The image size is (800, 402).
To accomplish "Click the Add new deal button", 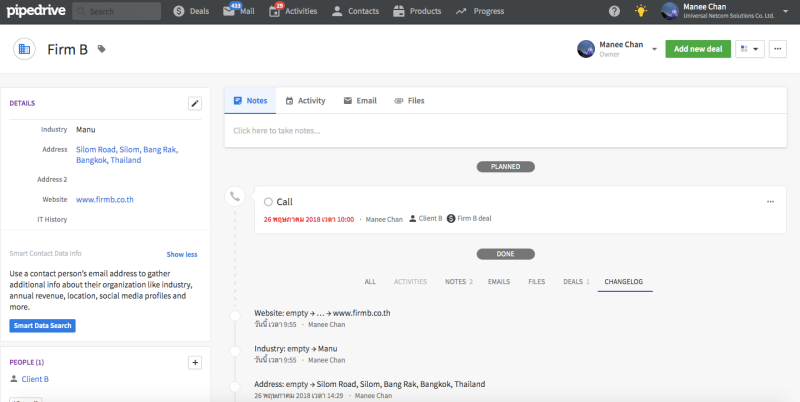I will click(x=698, y=49).
